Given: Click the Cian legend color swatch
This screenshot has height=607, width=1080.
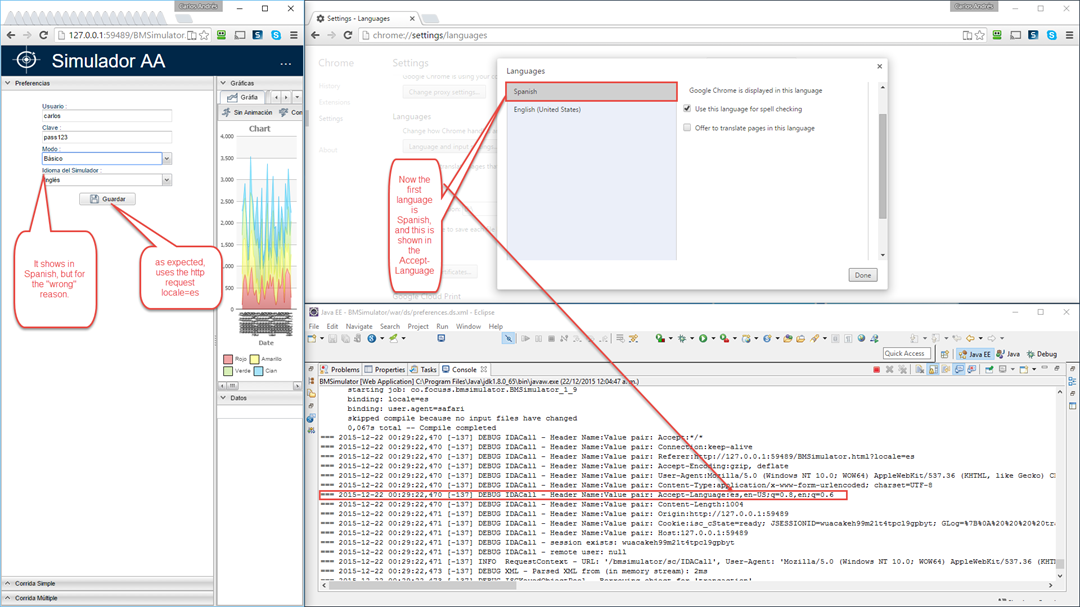Looking at the screenshot, I should (258, 371).
